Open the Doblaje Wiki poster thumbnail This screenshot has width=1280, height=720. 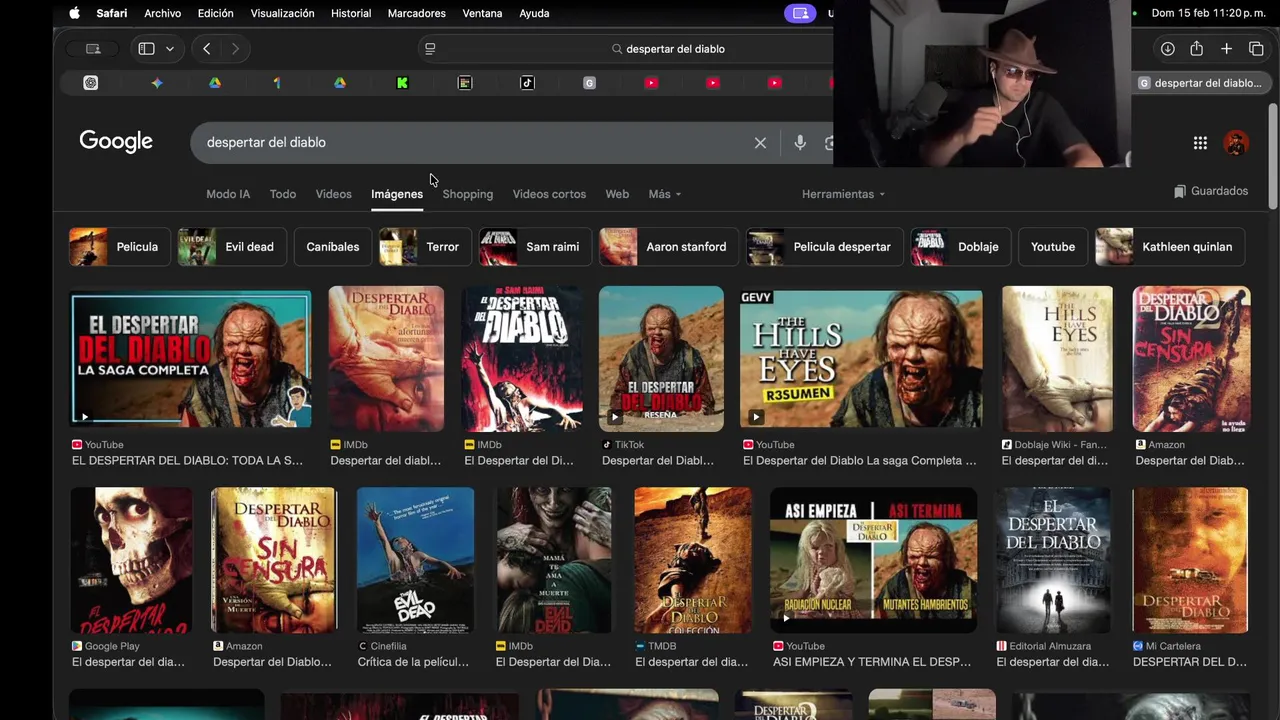pos(1057,359)
